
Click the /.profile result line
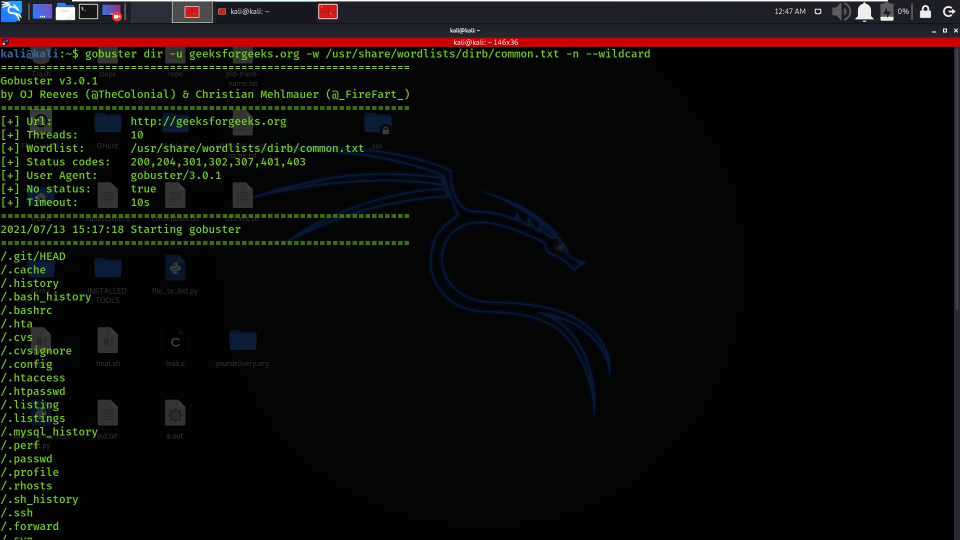pyautogui.click(x=29, y=472)
